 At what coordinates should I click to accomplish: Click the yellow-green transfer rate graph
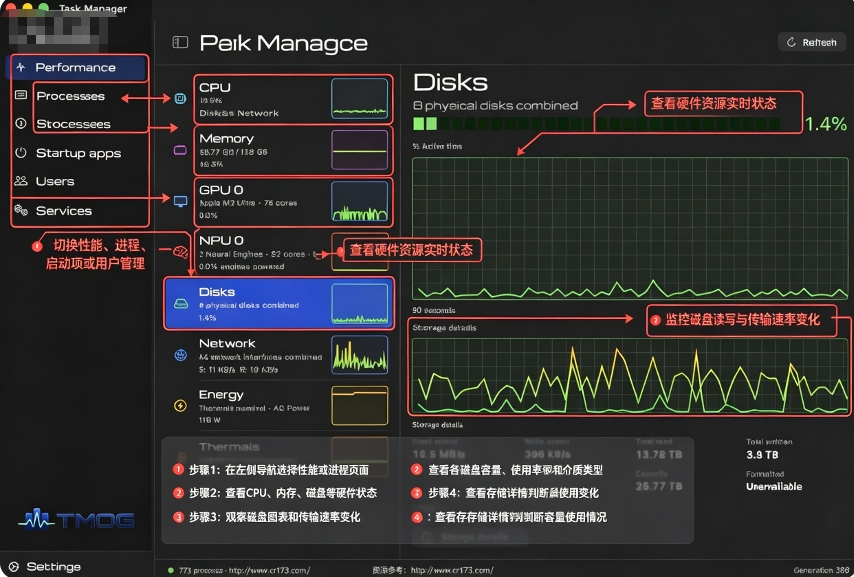click(630, 376)
